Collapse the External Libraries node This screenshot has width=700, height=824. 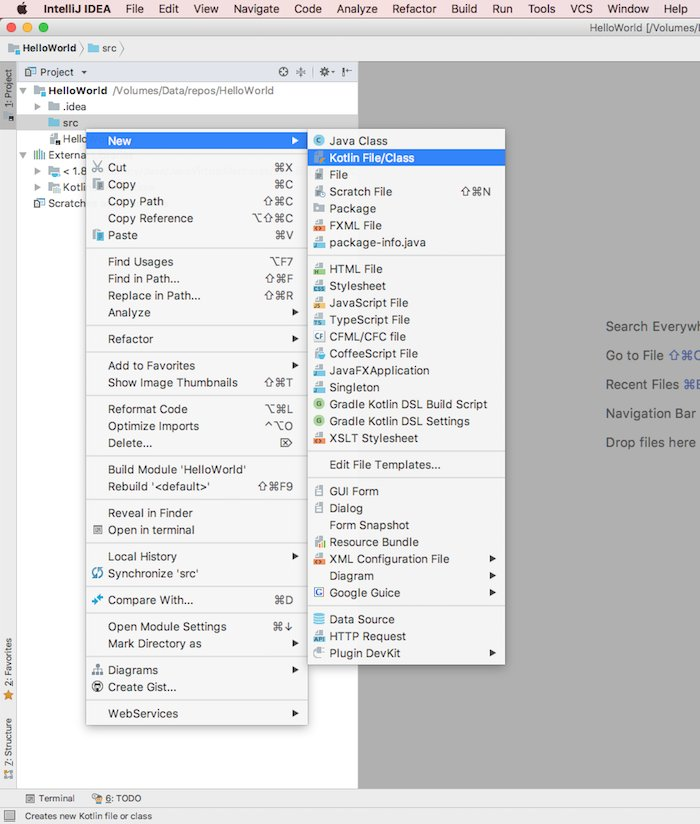pyautogui.click(x=23, y=154)
